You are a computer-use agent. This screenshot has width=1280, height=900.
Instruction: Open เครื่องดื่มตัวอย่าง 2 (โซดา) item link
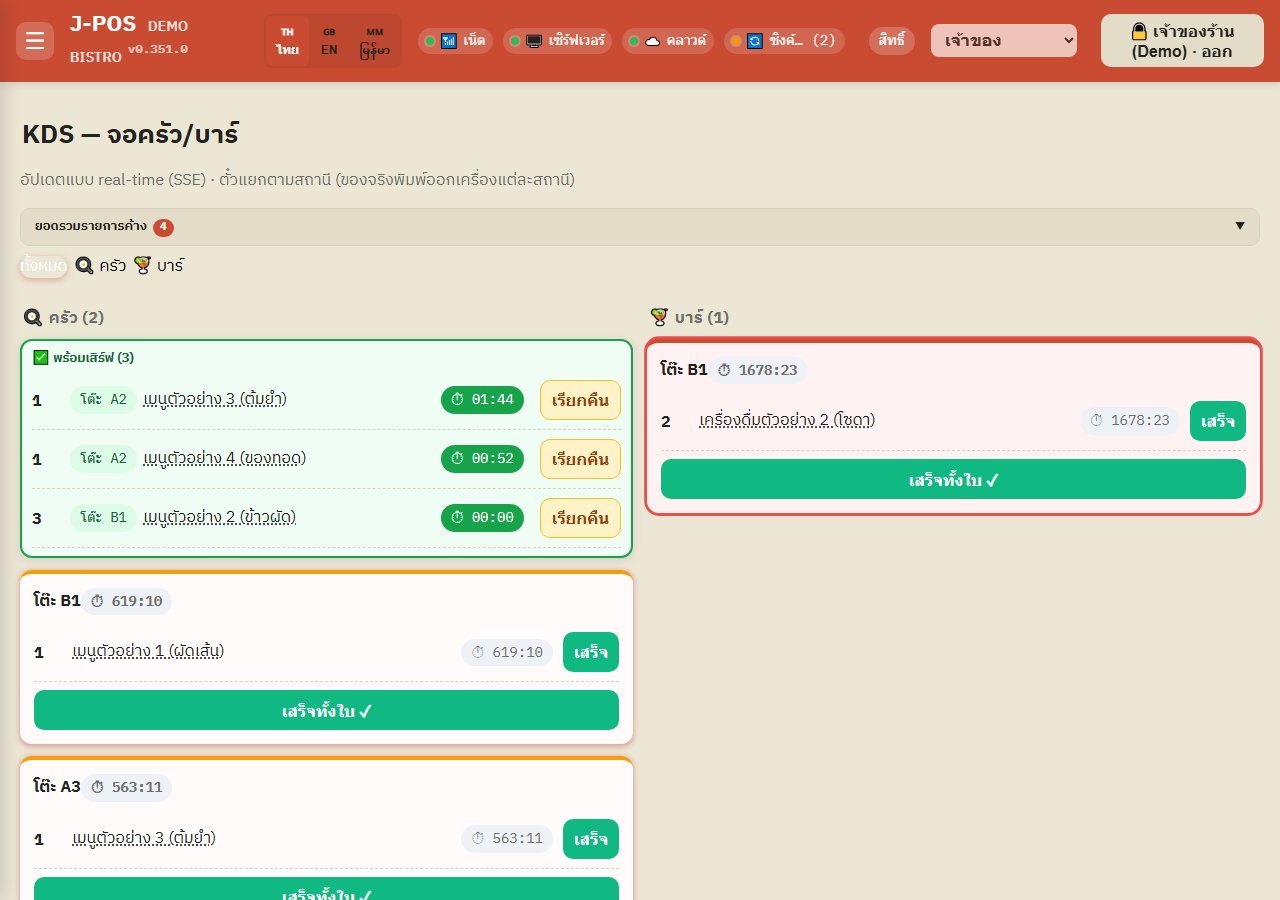pos(787,421)
